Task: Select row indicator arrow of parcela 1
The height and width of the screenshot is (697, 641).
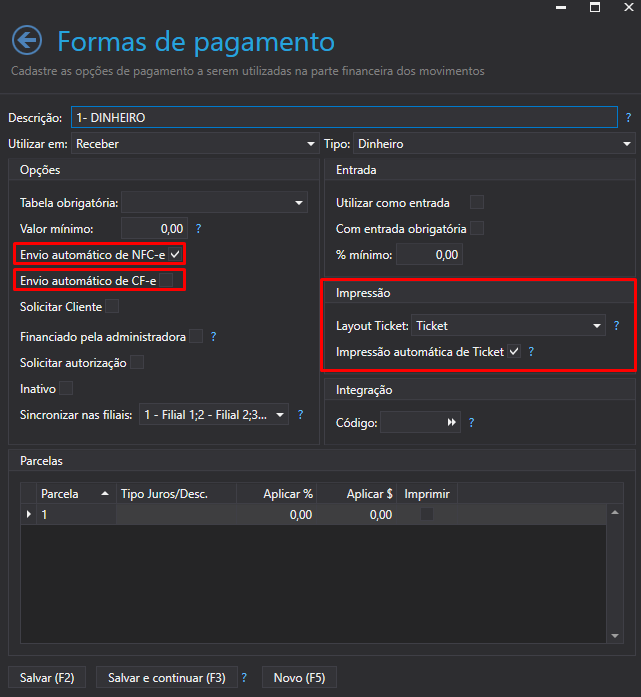Action: [x=29, y=514]
